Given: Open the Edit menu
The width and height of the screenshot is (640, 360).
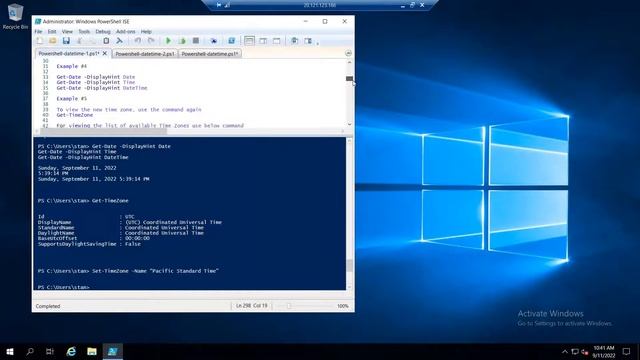Looking at the screenshot, I should tap(52, 31).
